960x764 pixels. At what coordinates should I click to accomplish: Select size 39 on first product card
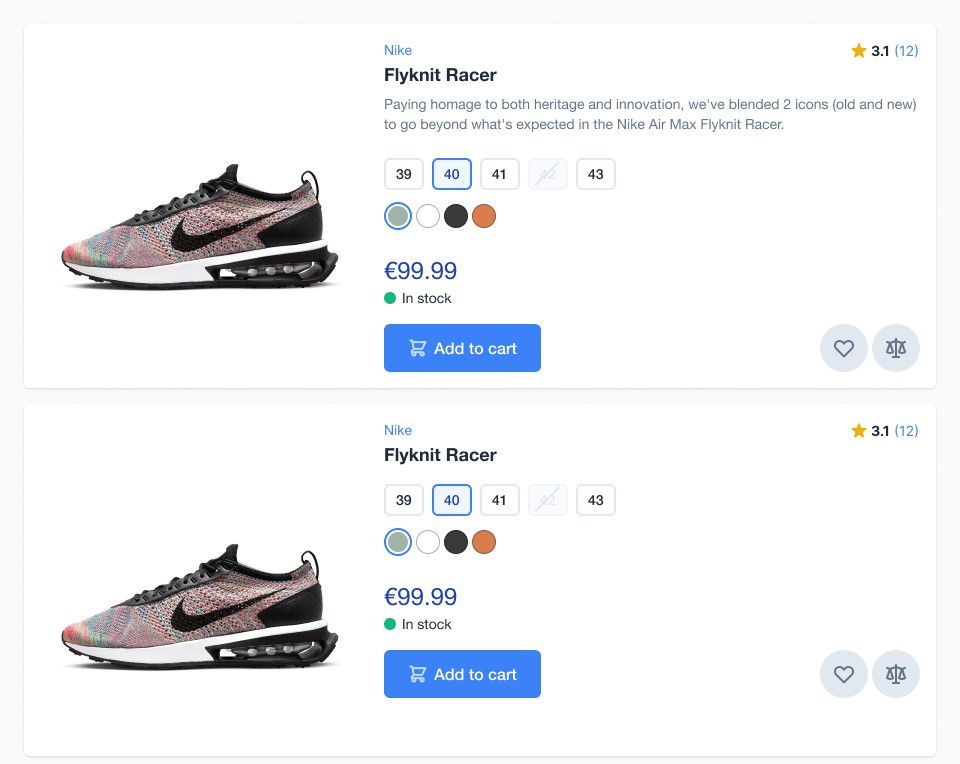(403, 174)
